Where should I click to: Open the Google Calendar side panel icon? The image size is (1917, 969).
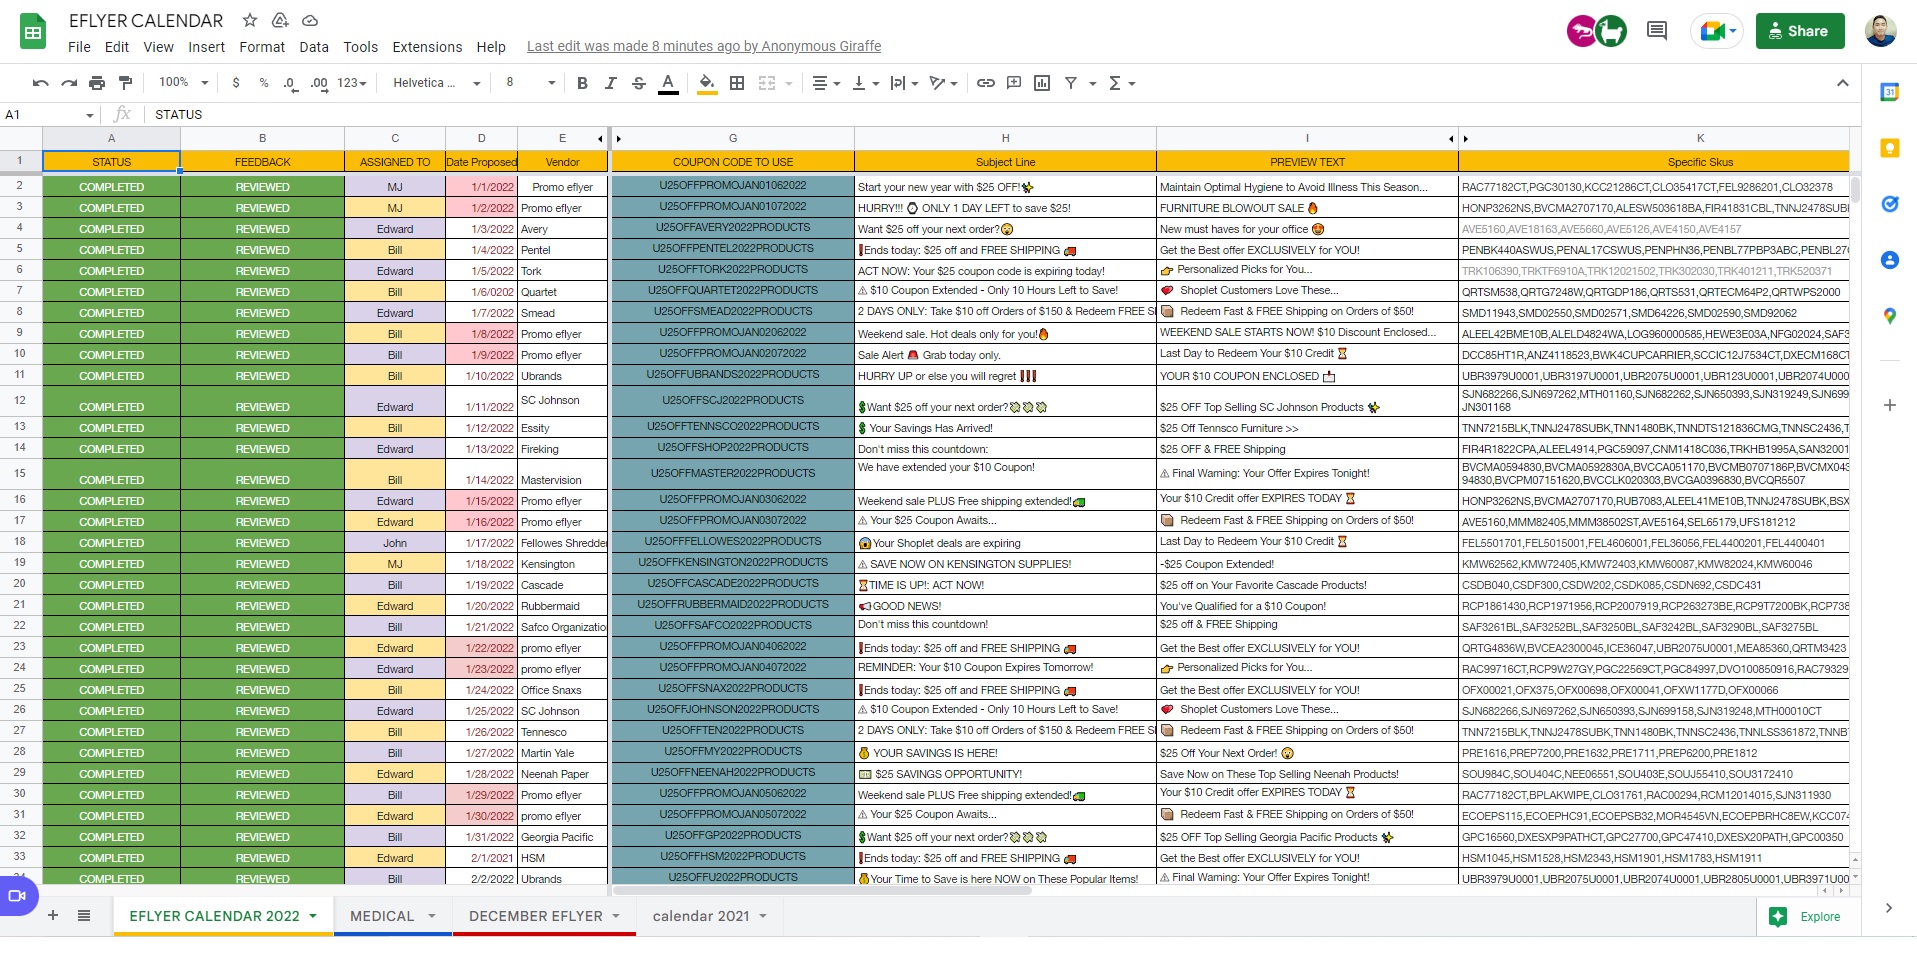coord(1889,92)
